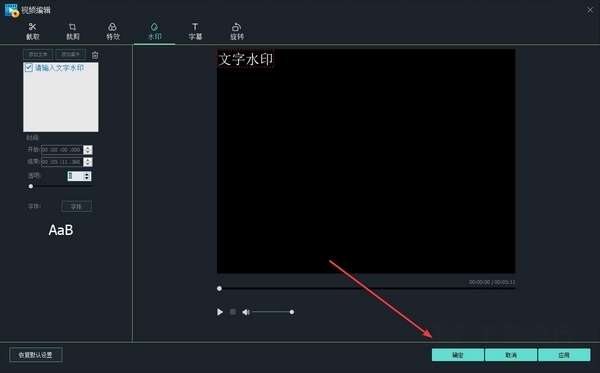This screenshot has width=600, height=373.
Task: Click the video seek bar handle
Action: [x=219, y=288]
